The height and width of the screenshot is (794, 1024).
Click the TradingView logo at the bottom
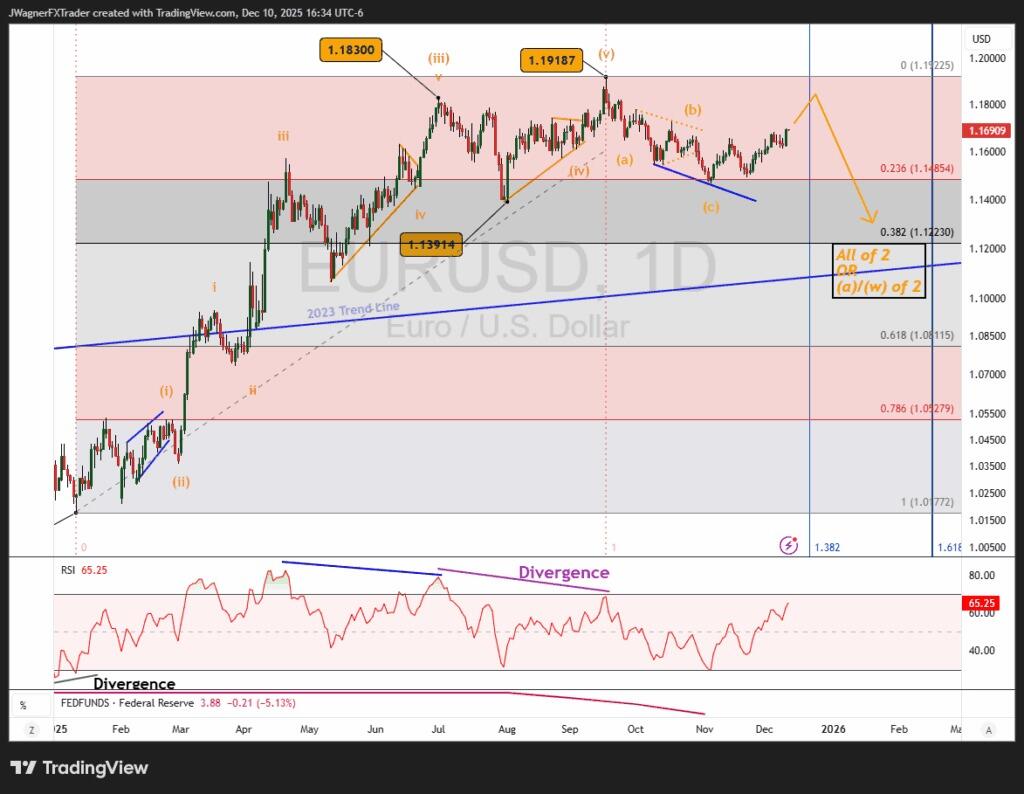79,768
